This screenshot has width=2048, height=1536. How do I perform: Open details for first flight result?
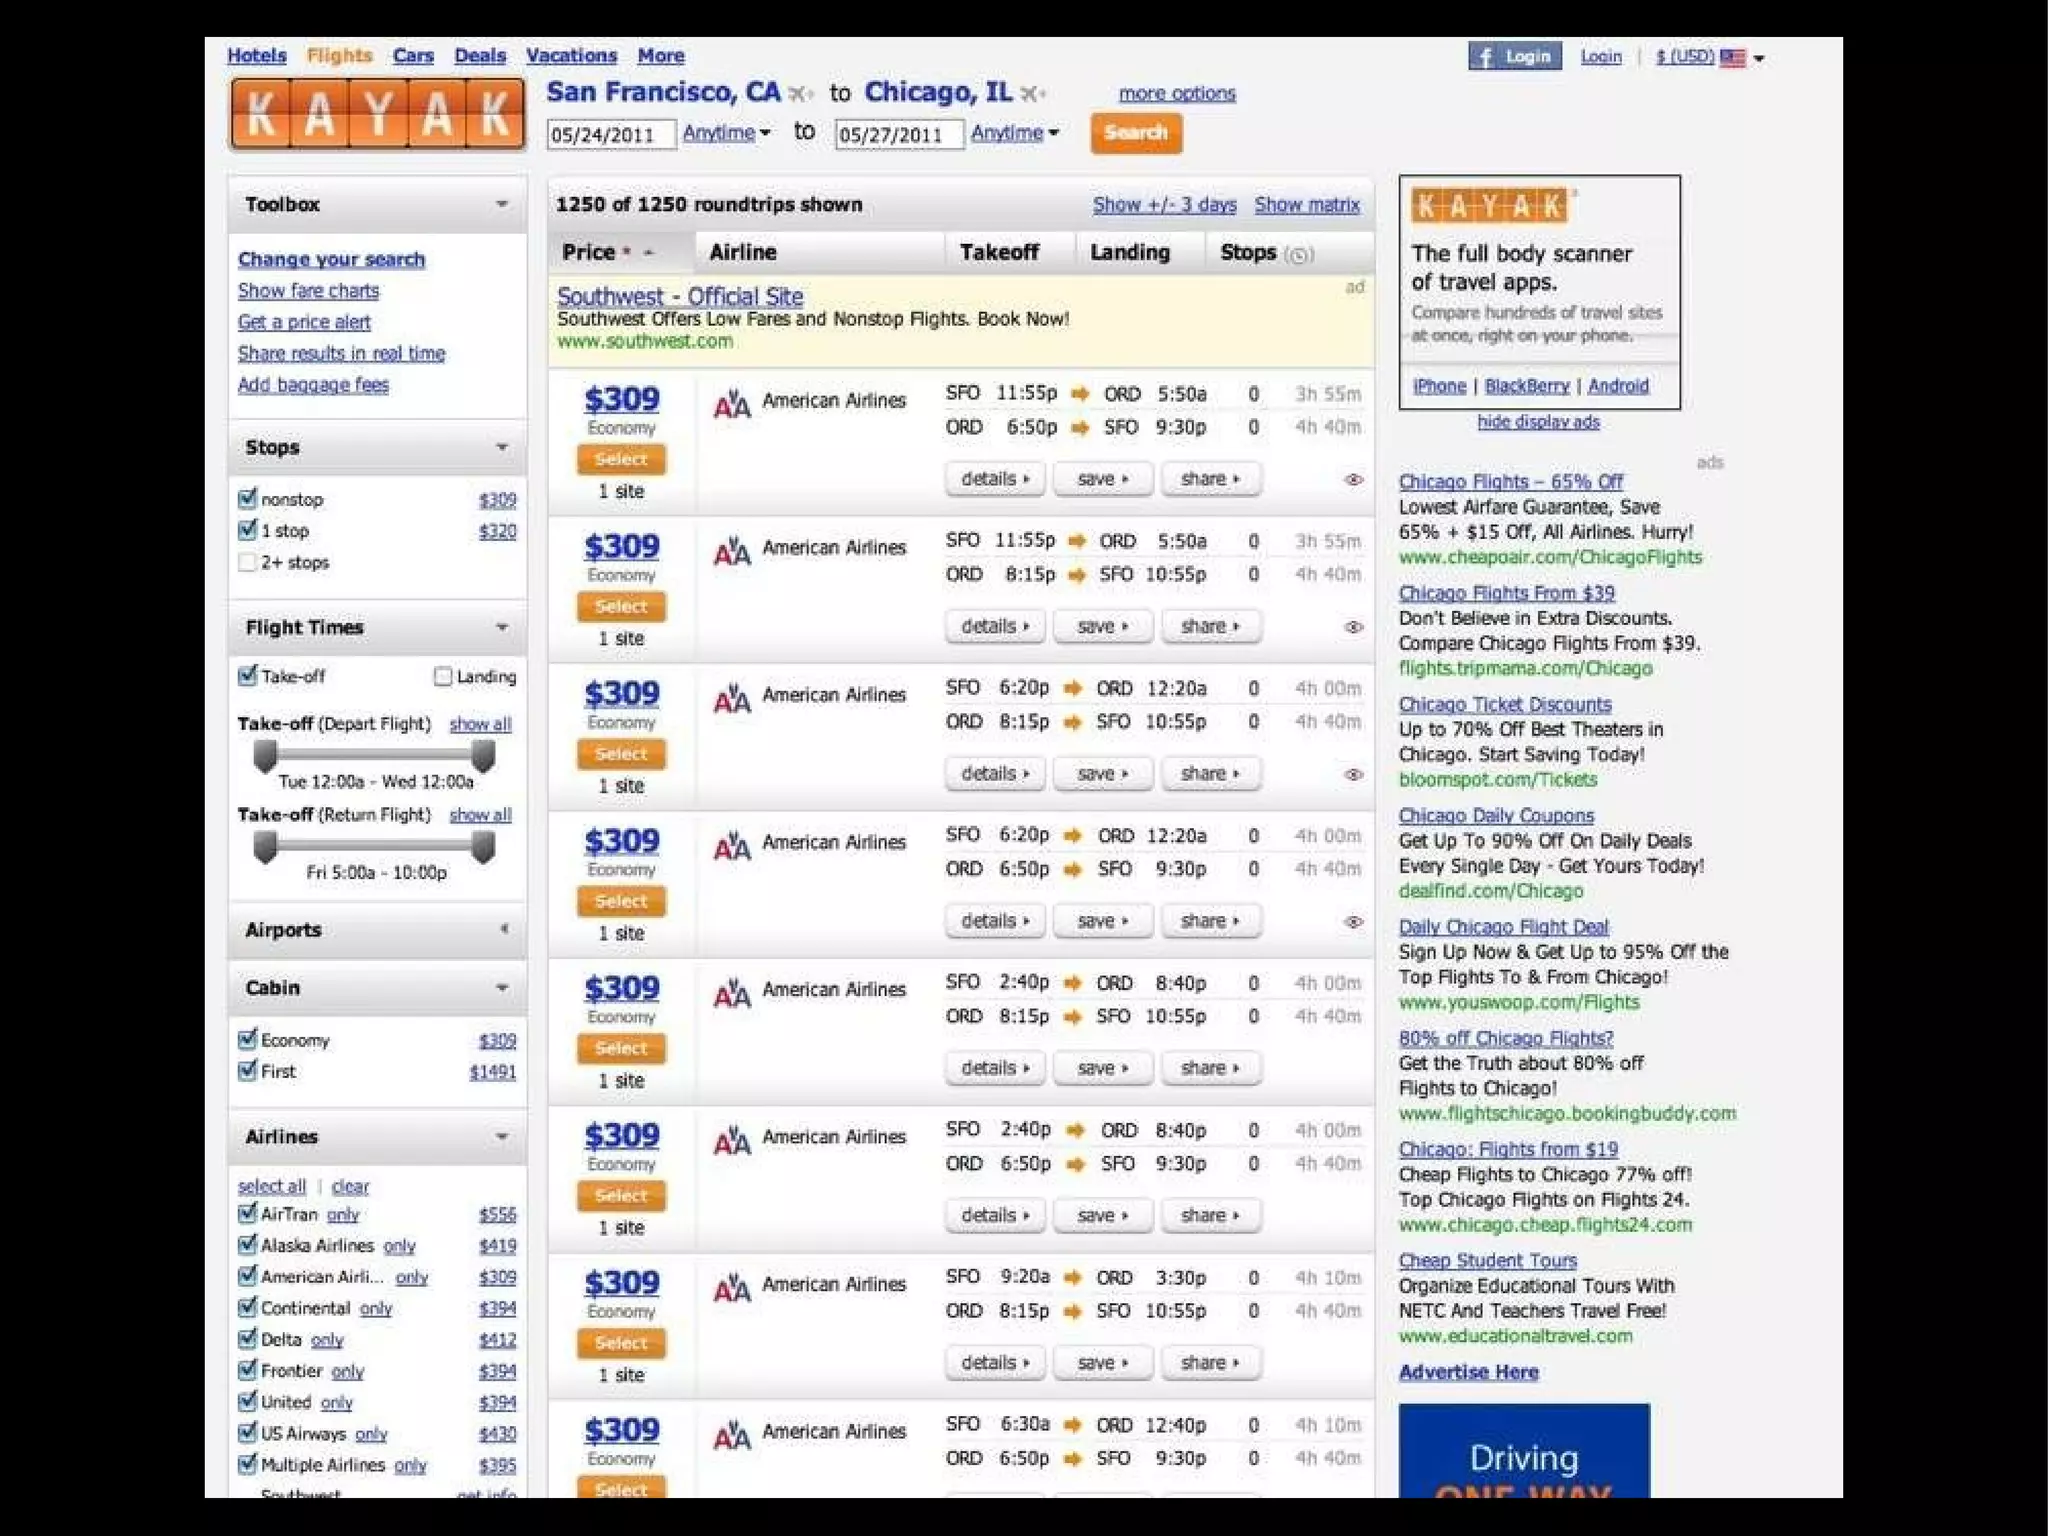click(995, 479)
